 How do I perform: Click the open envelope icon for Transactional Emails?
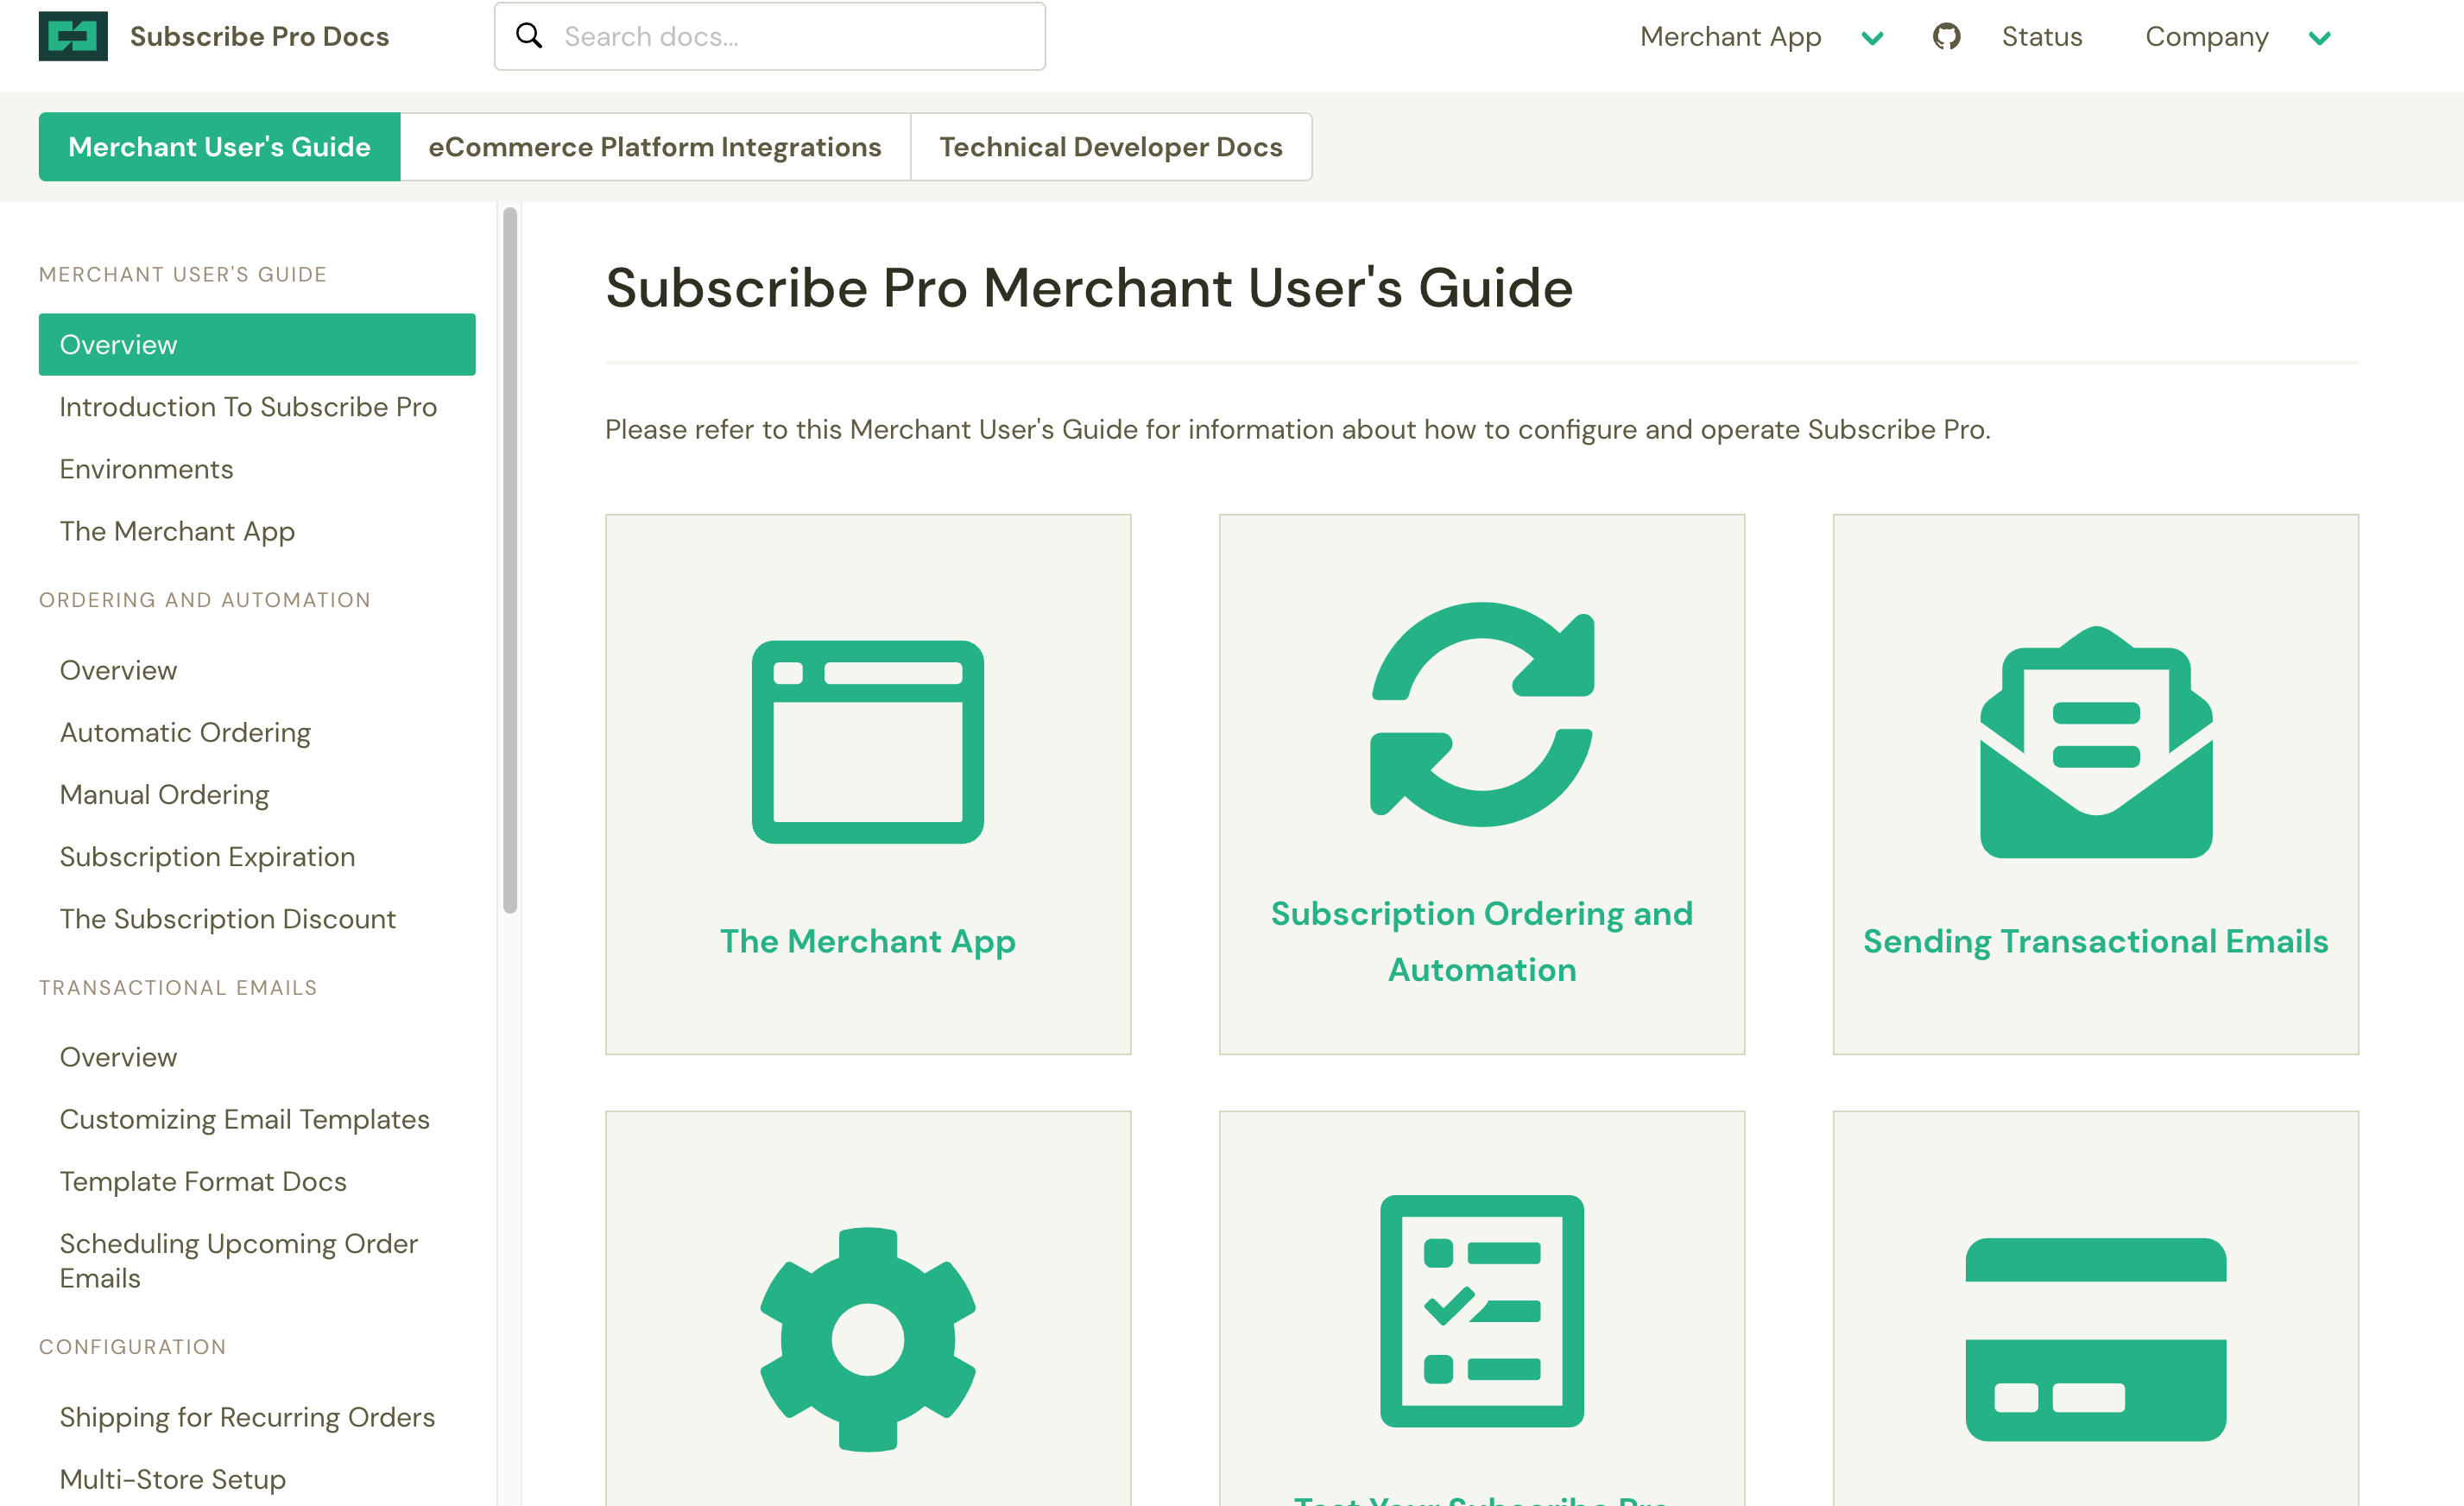tap(2096, 742)
